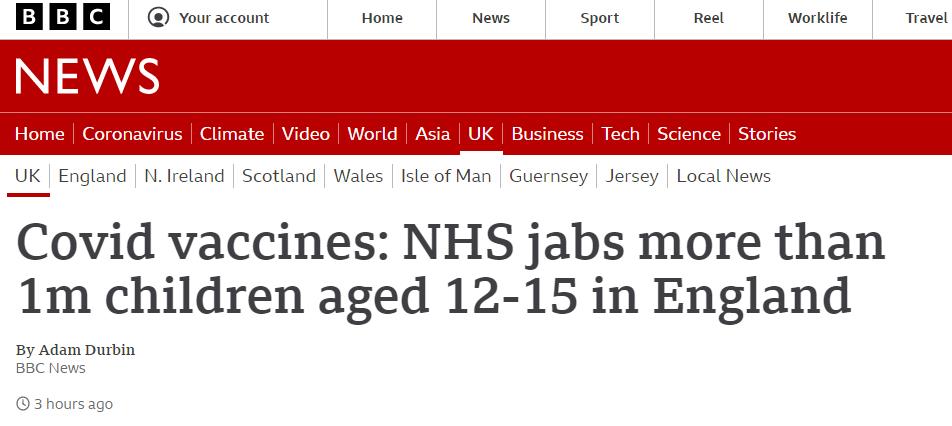This screenshot has height=426, width=952.
Task: Select the World news tab
Action: click(x=372, y=134)
